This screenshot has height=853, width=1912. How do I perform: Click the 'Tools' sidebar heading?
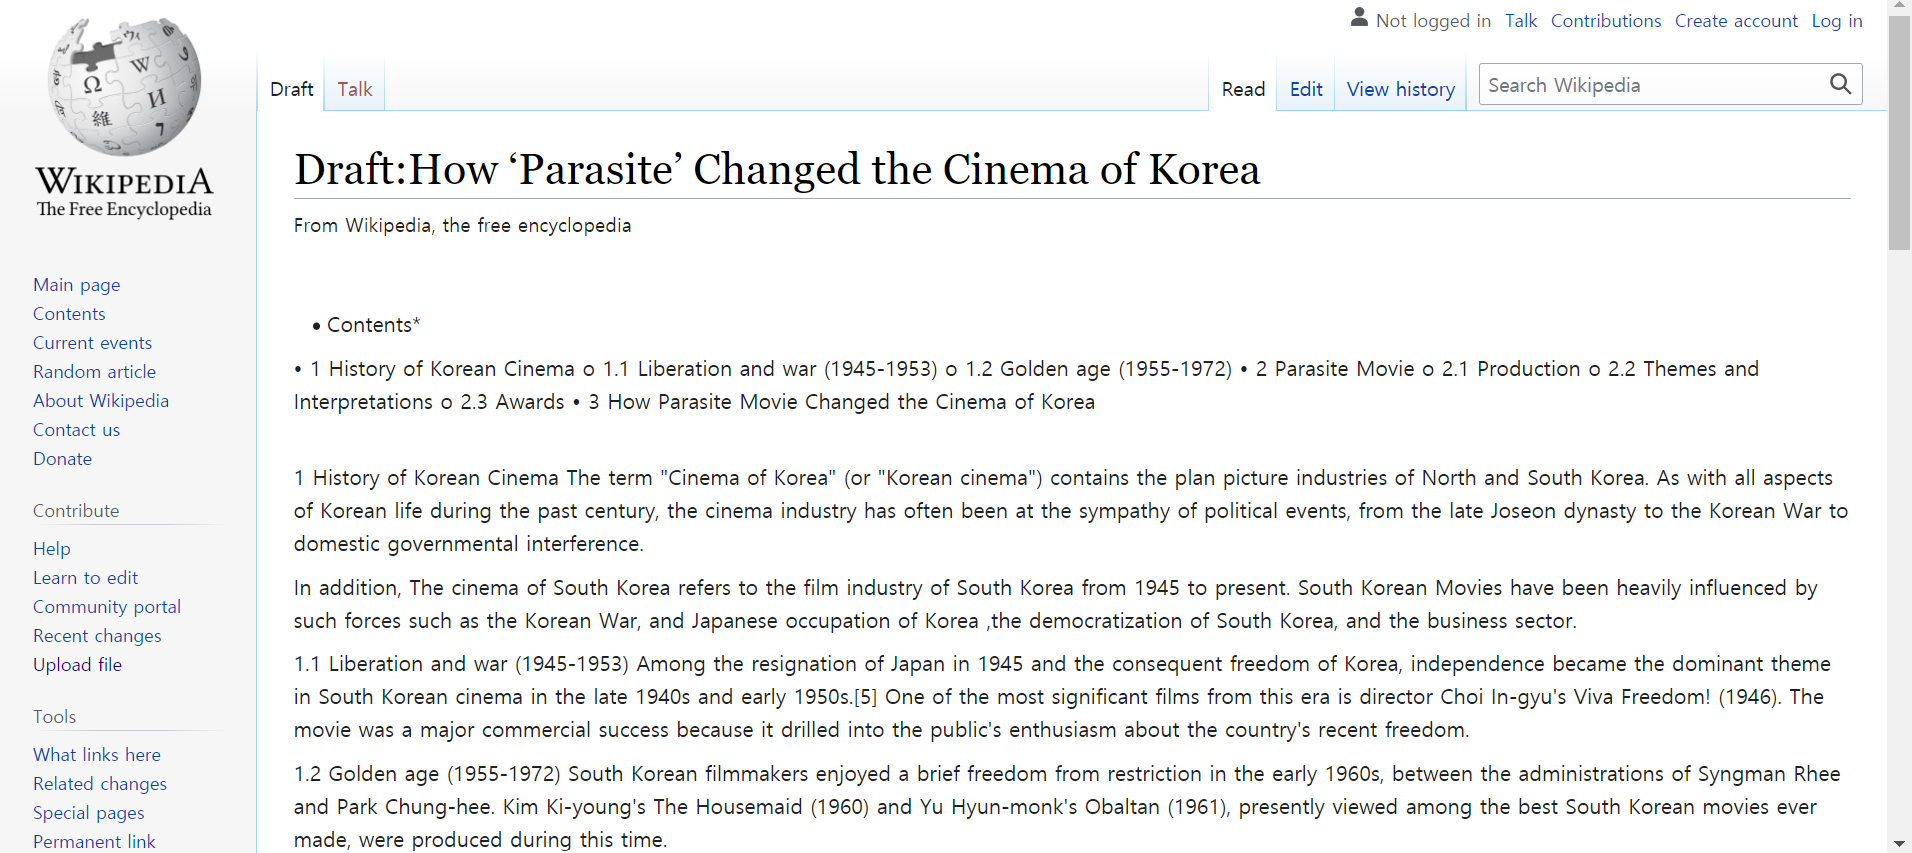tap(54, 717)
